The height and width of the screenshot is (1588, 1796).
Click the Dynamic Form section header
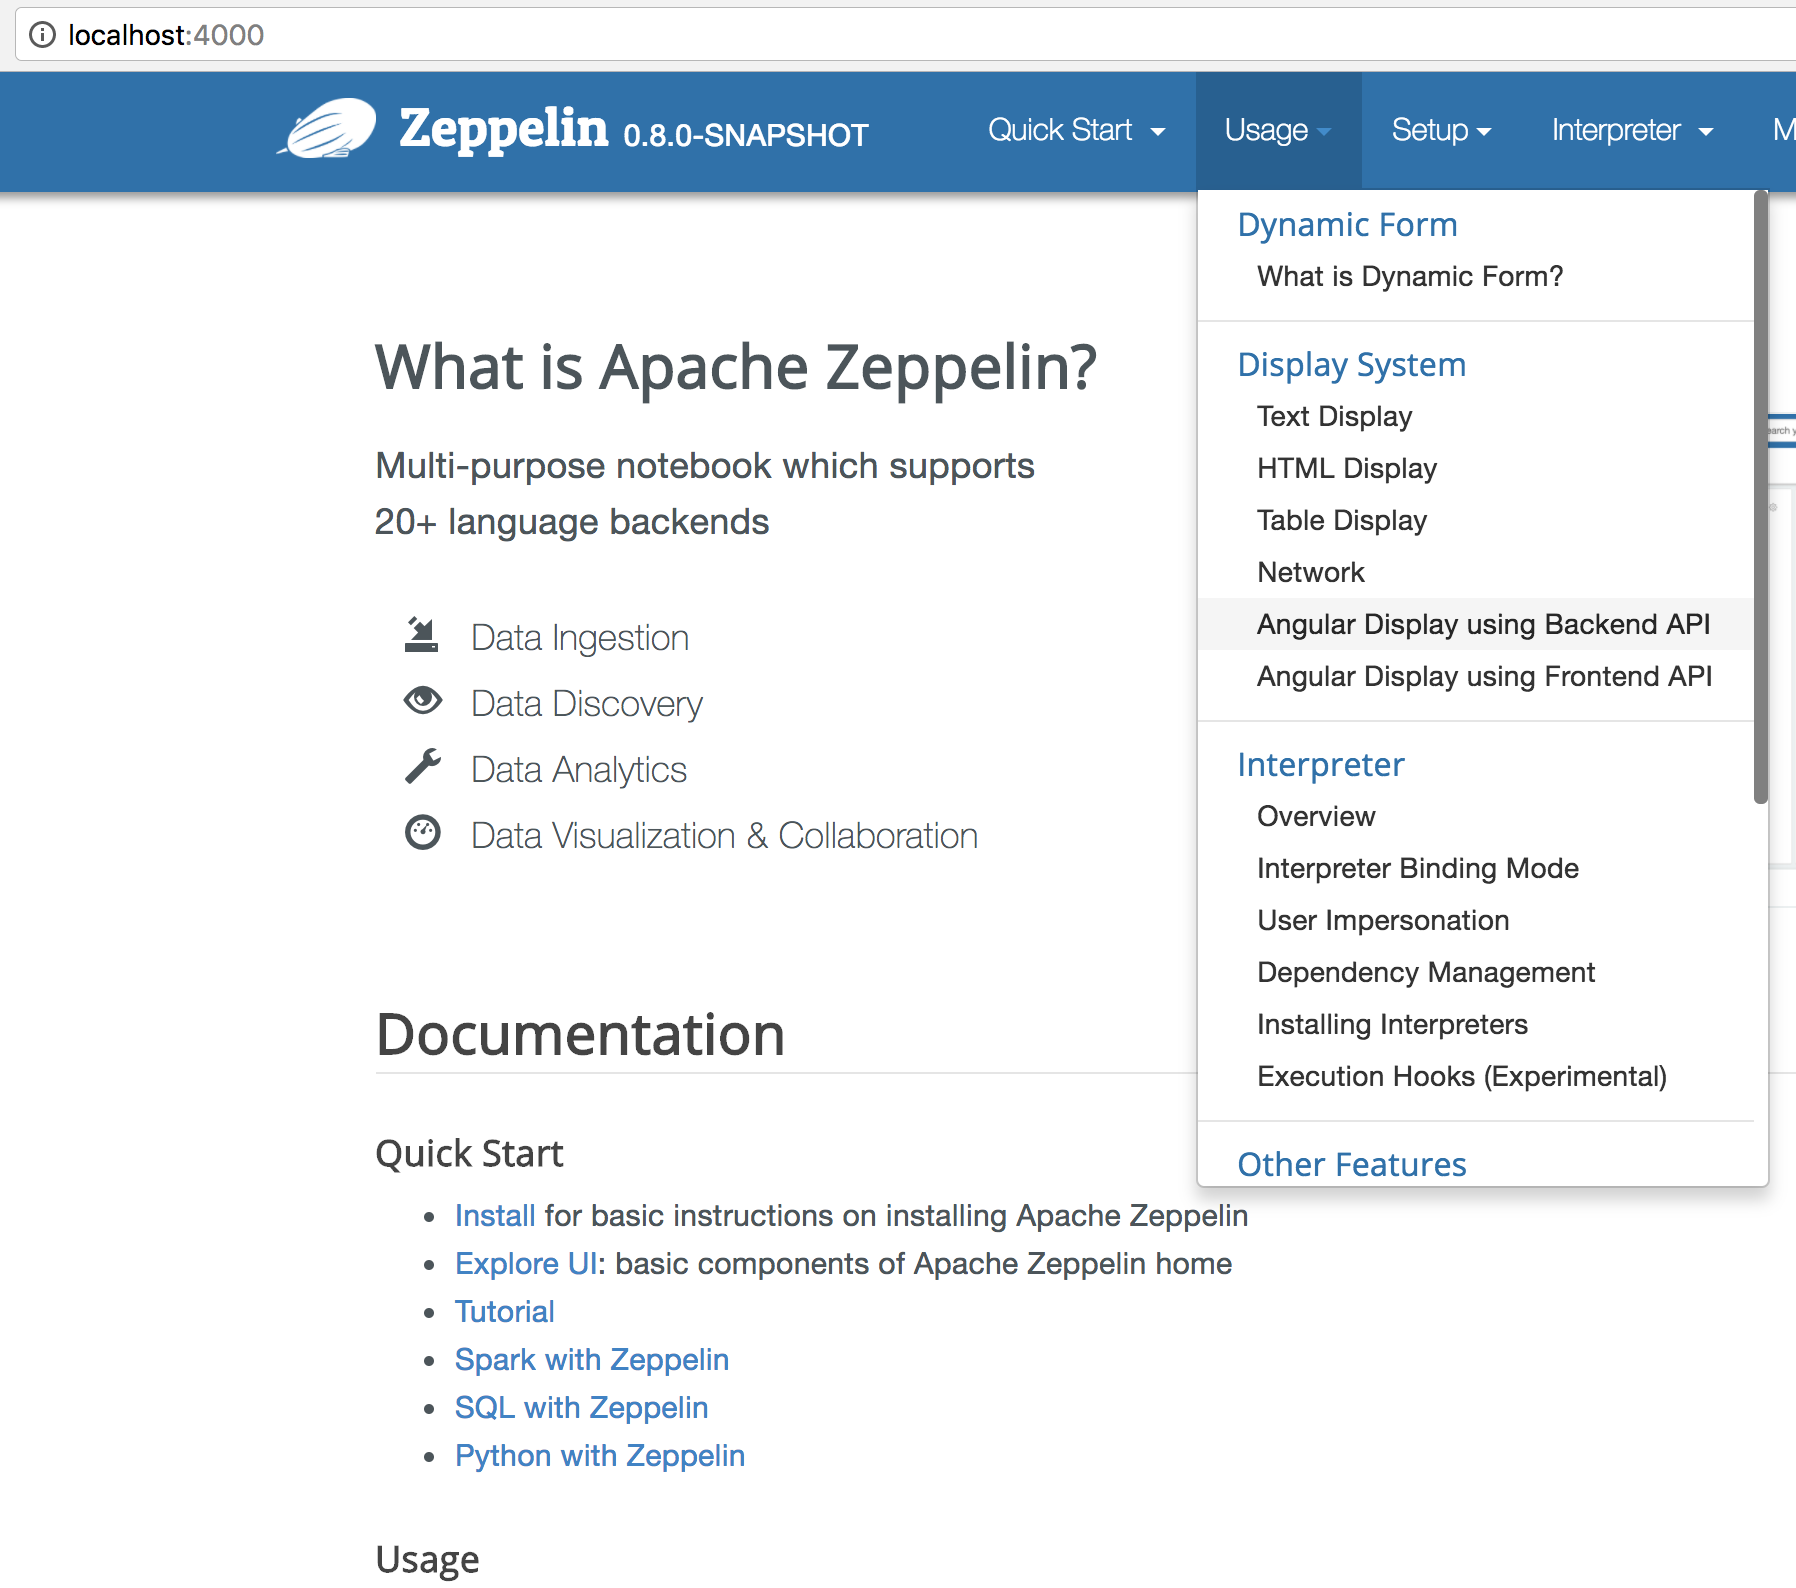(1347, 225)
